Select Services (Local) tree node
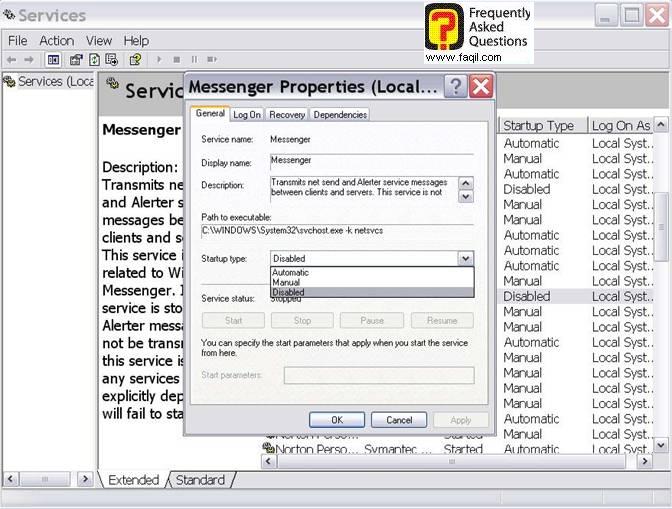Screen dimensions: 672x509 [x=49, y=81]
